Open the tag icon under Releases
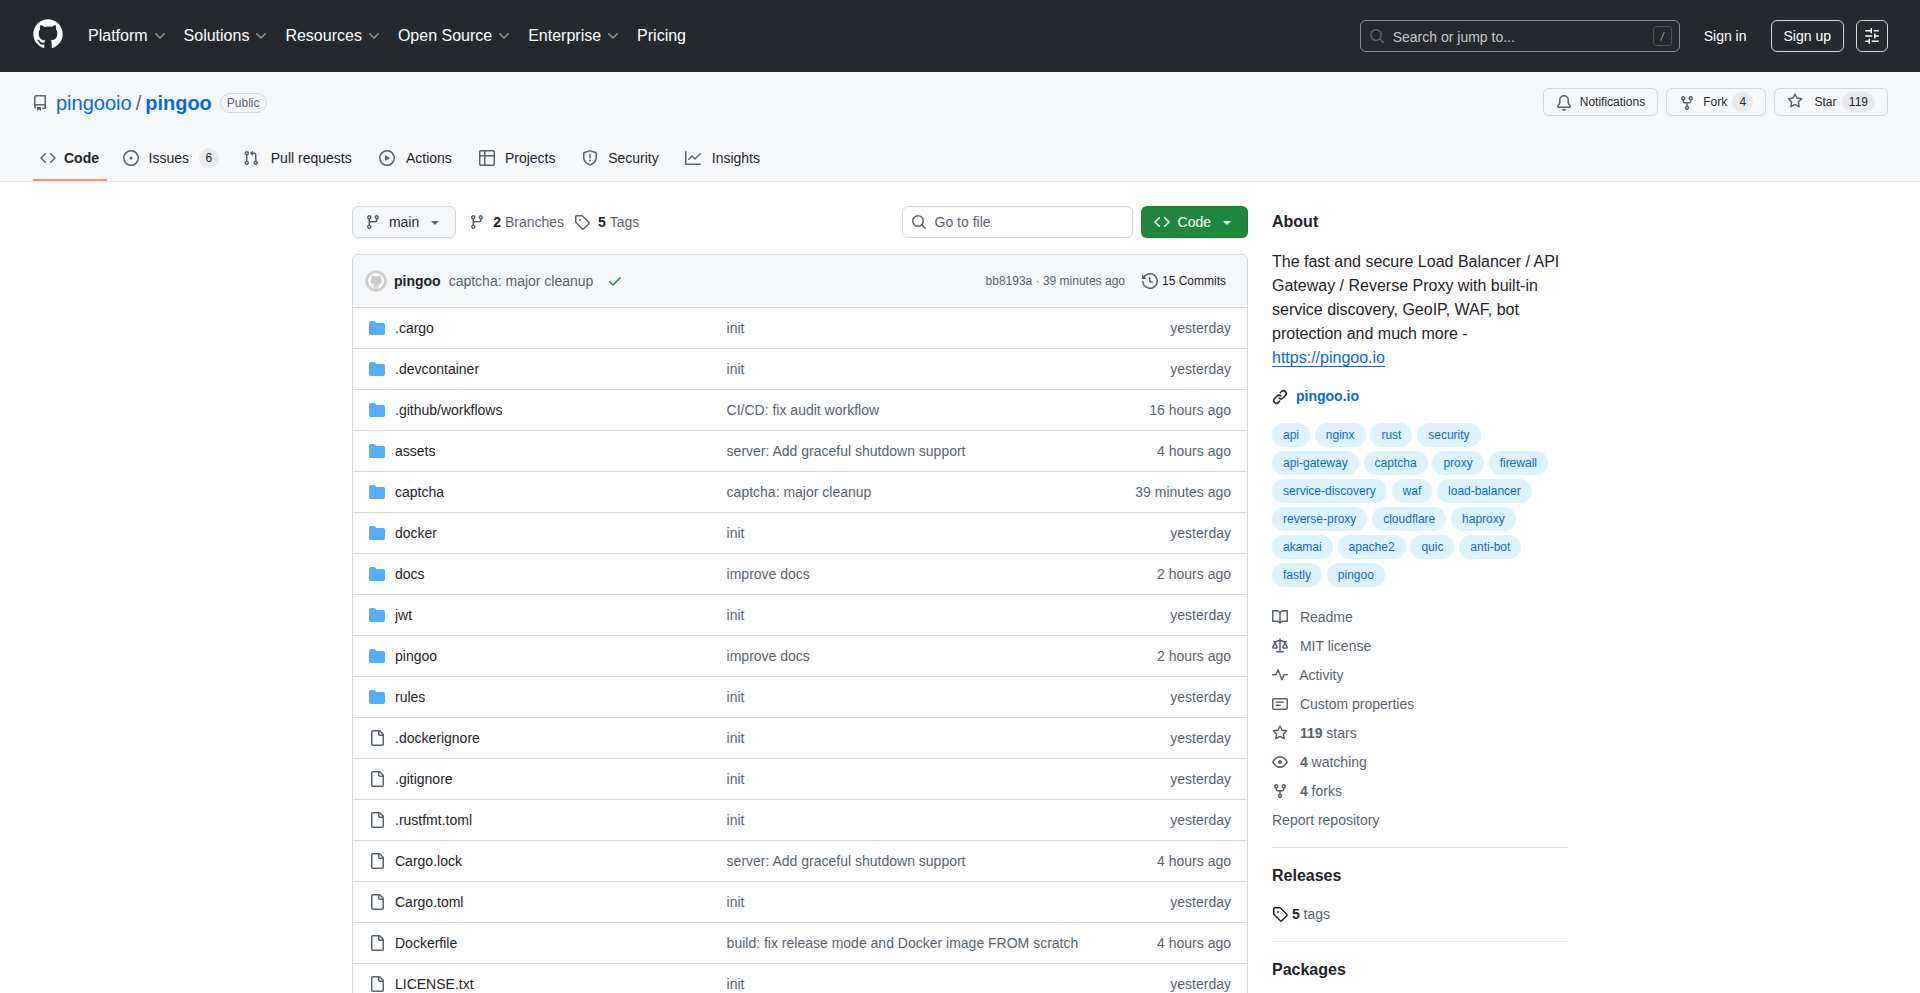 tap(1280, 914)
